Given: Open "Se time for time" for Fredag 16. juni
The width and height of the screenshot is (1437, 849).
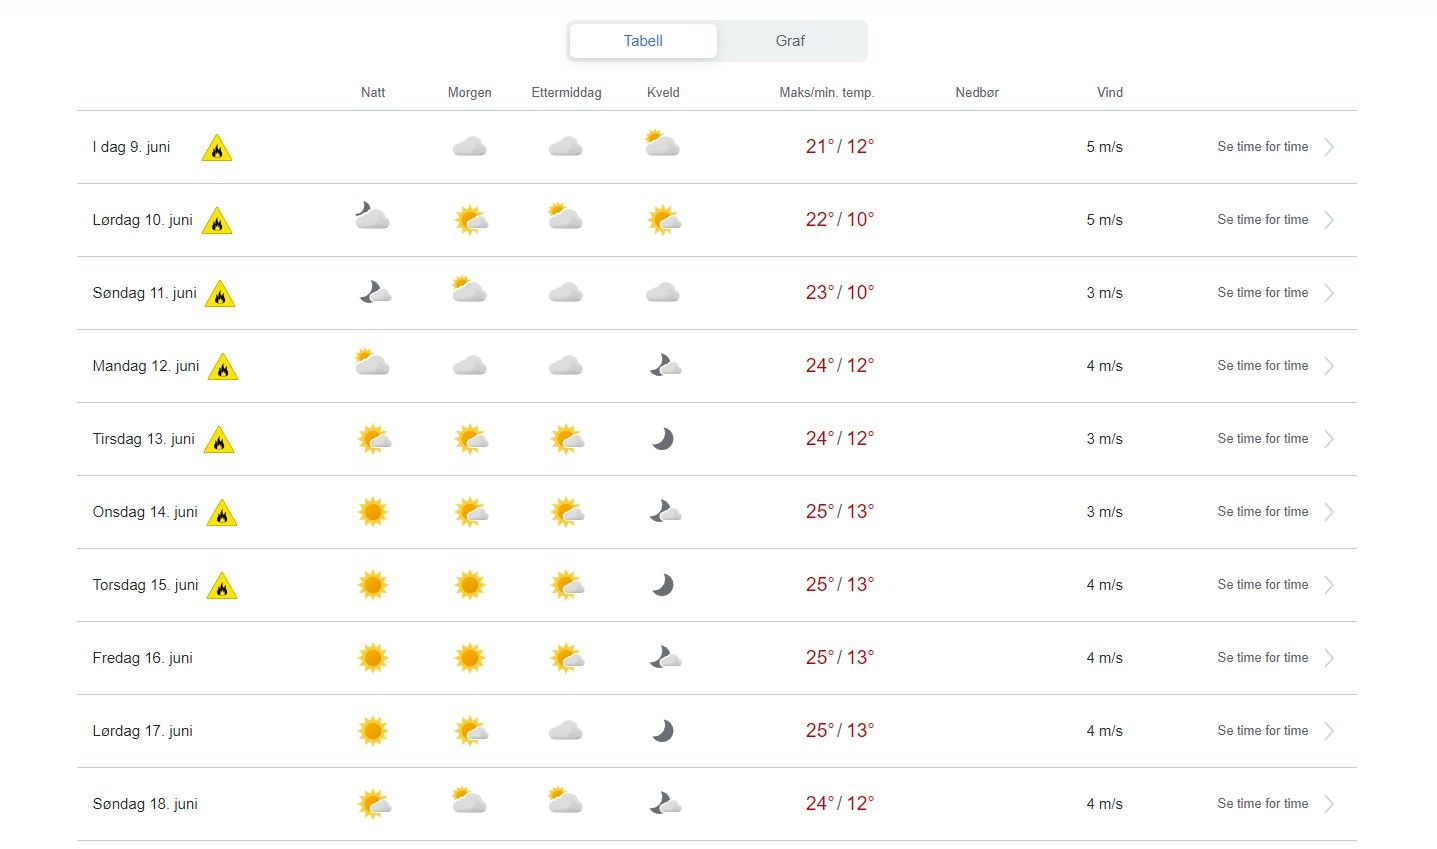Looking at the screenshot, I should (1262, 658).
